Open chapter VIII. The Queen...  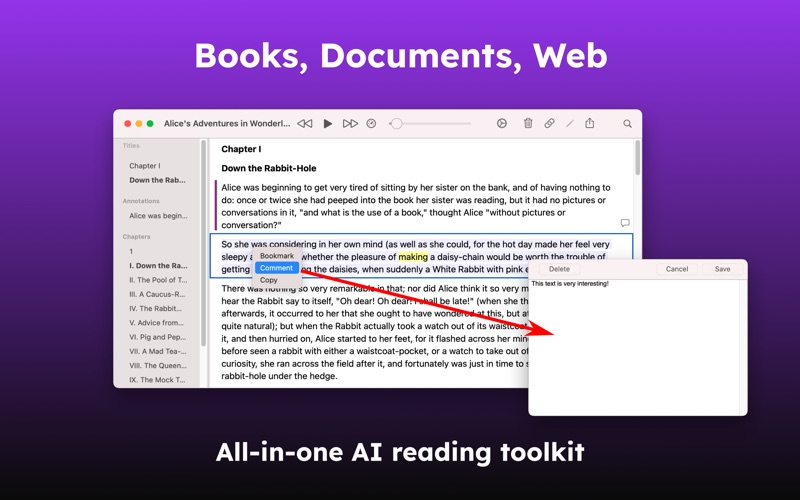tap(158, 366)
